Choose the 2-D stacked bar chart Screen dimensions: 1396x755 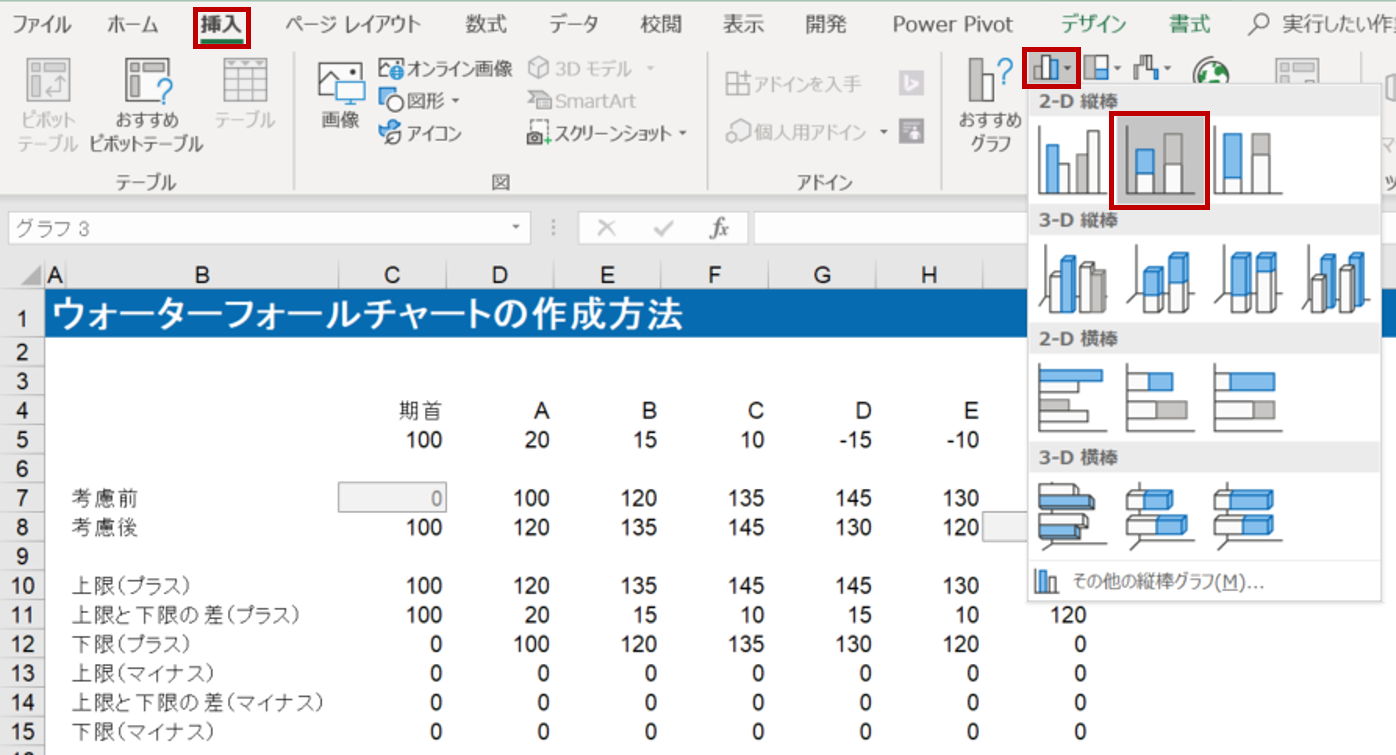(x=1159, y=398)
